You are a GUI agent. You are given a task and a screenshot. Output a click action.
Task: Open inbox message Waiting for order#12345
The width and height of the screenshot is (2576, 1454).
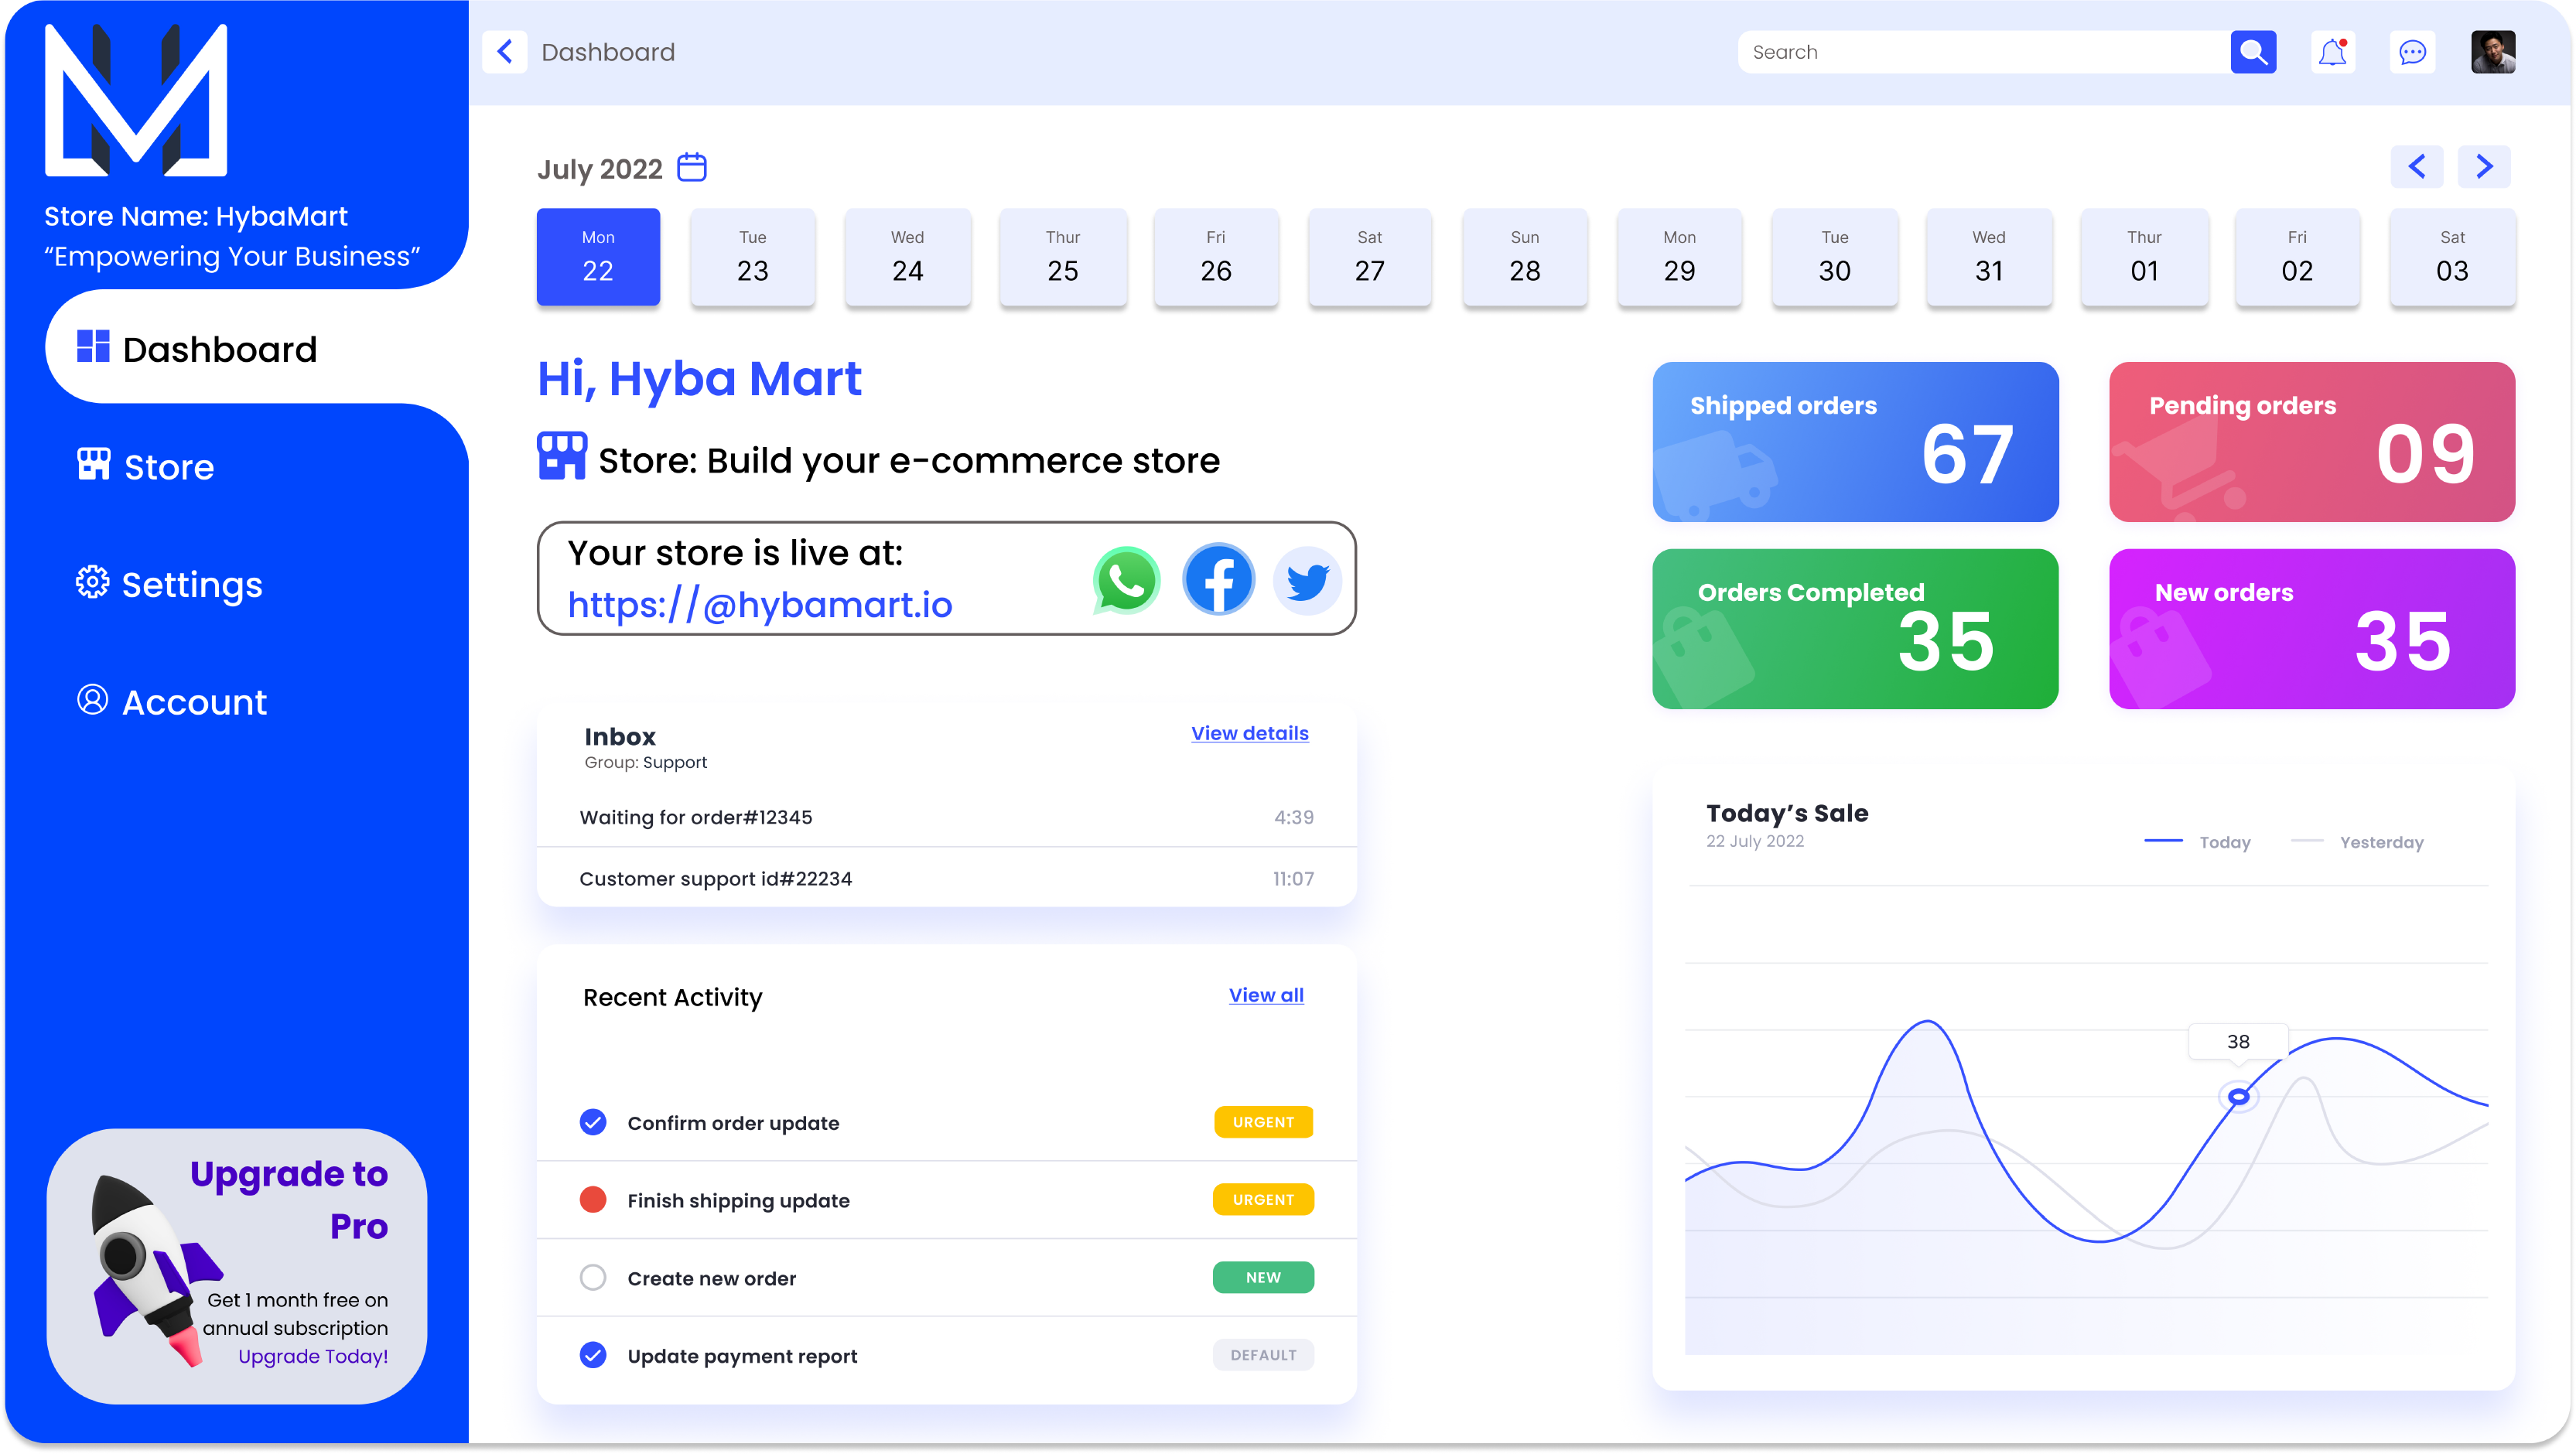click(946, 817)
